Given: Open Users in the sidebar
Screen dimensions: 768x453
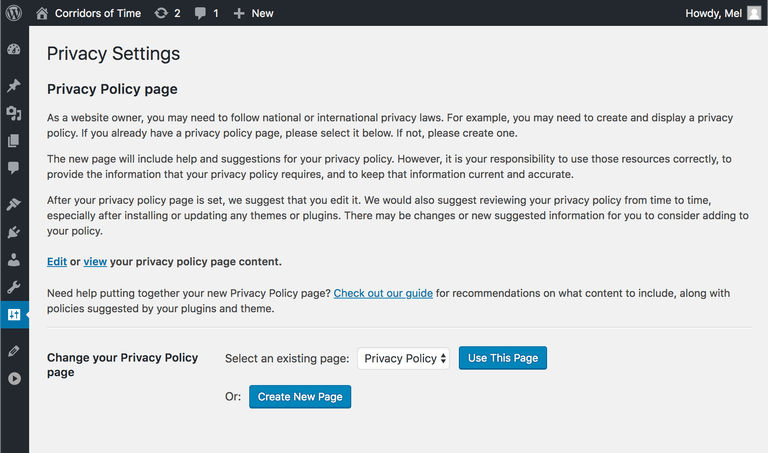Looking at the screenshot, I should tap(14, 260).
